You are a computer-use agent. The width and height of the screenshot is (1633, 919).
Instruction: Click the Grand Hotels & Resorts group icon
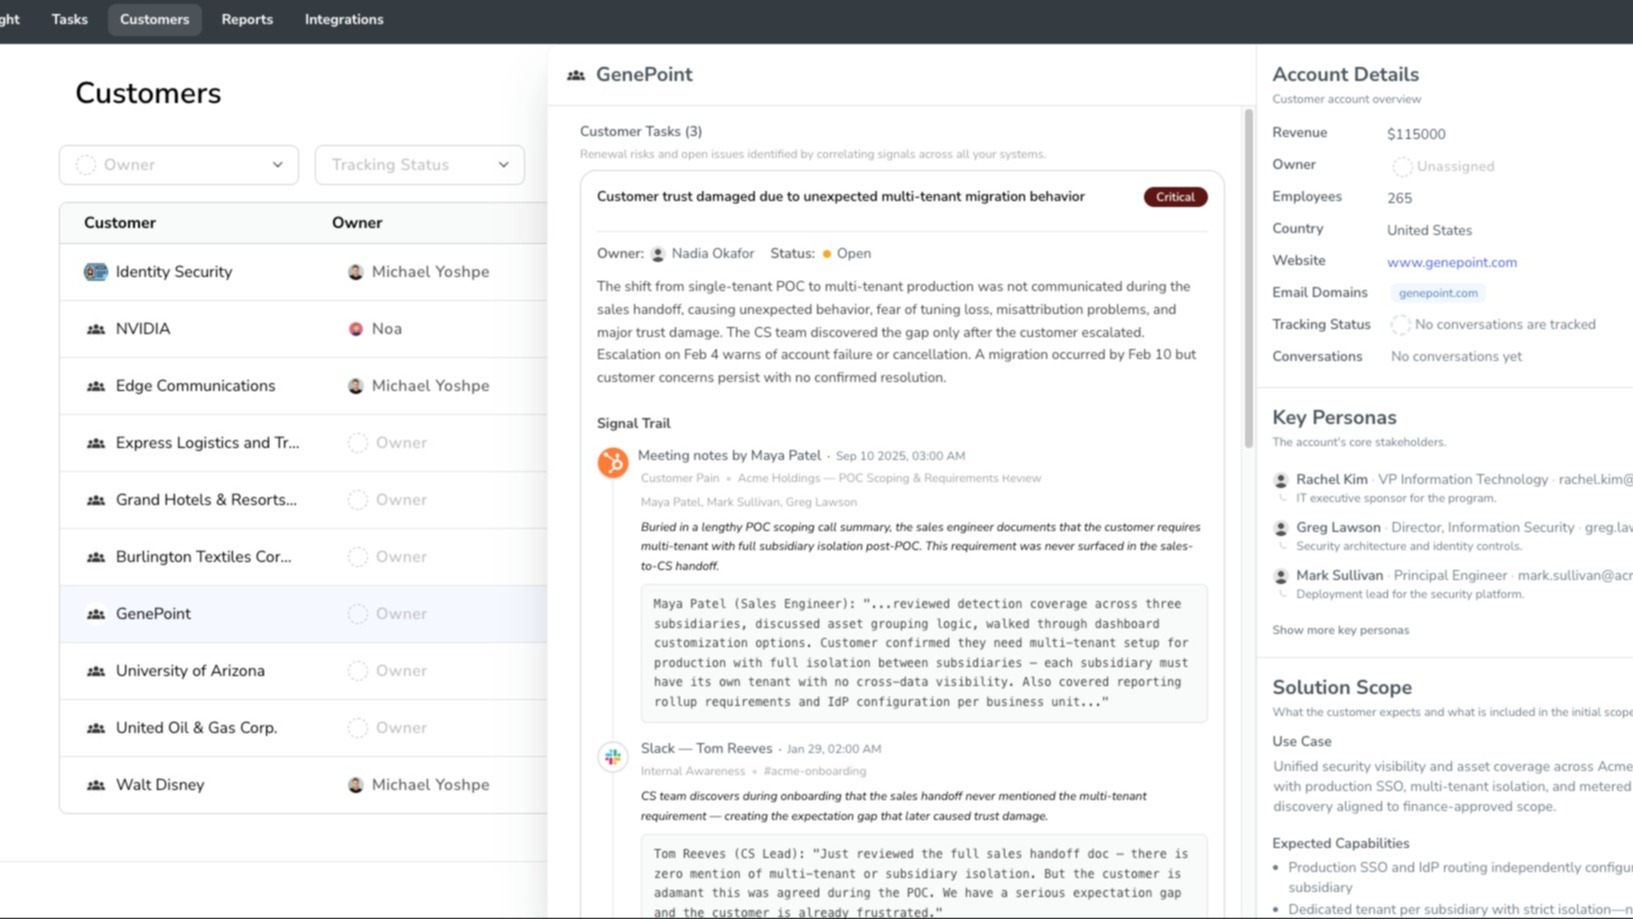coord(96,500)
